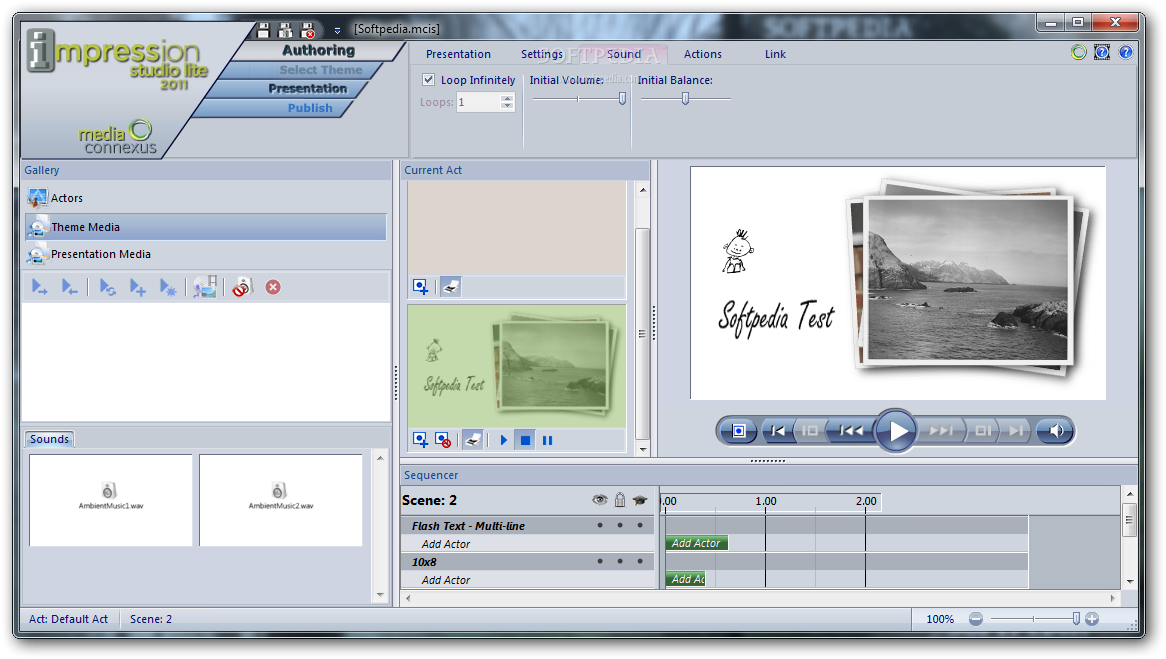Click the Save floppy icon in title bar
1166x659 pixels.
coord(263,30)
